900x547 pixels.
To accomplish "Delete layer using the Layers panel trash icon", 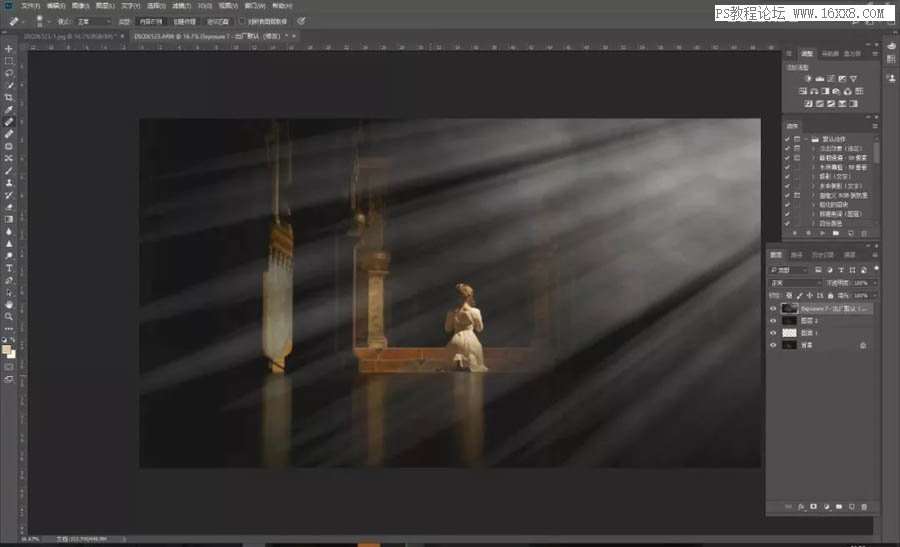I will point(864,507).
